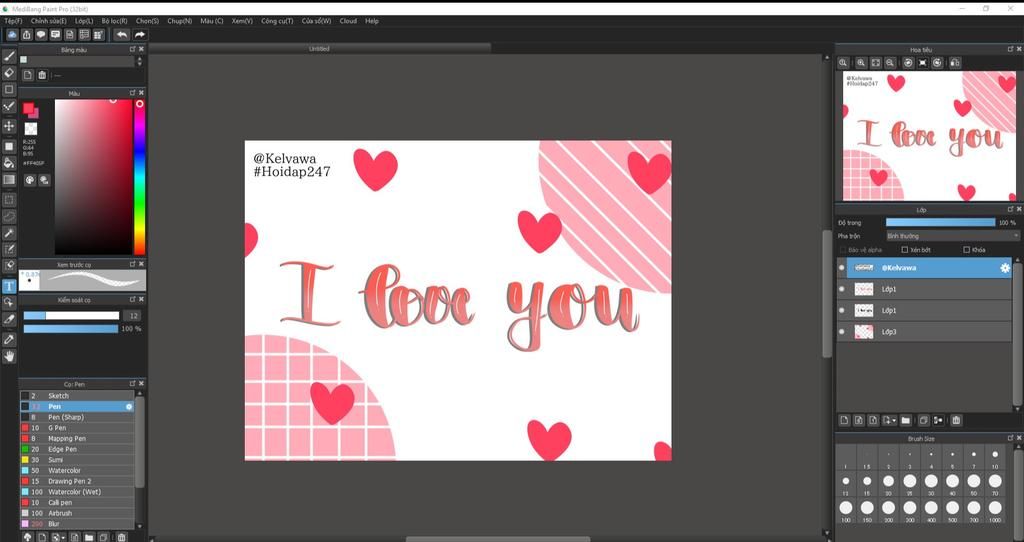The image size is (1024, 542).
Task: Click rotate right icon in navigator panel
Action: point(937,63)
